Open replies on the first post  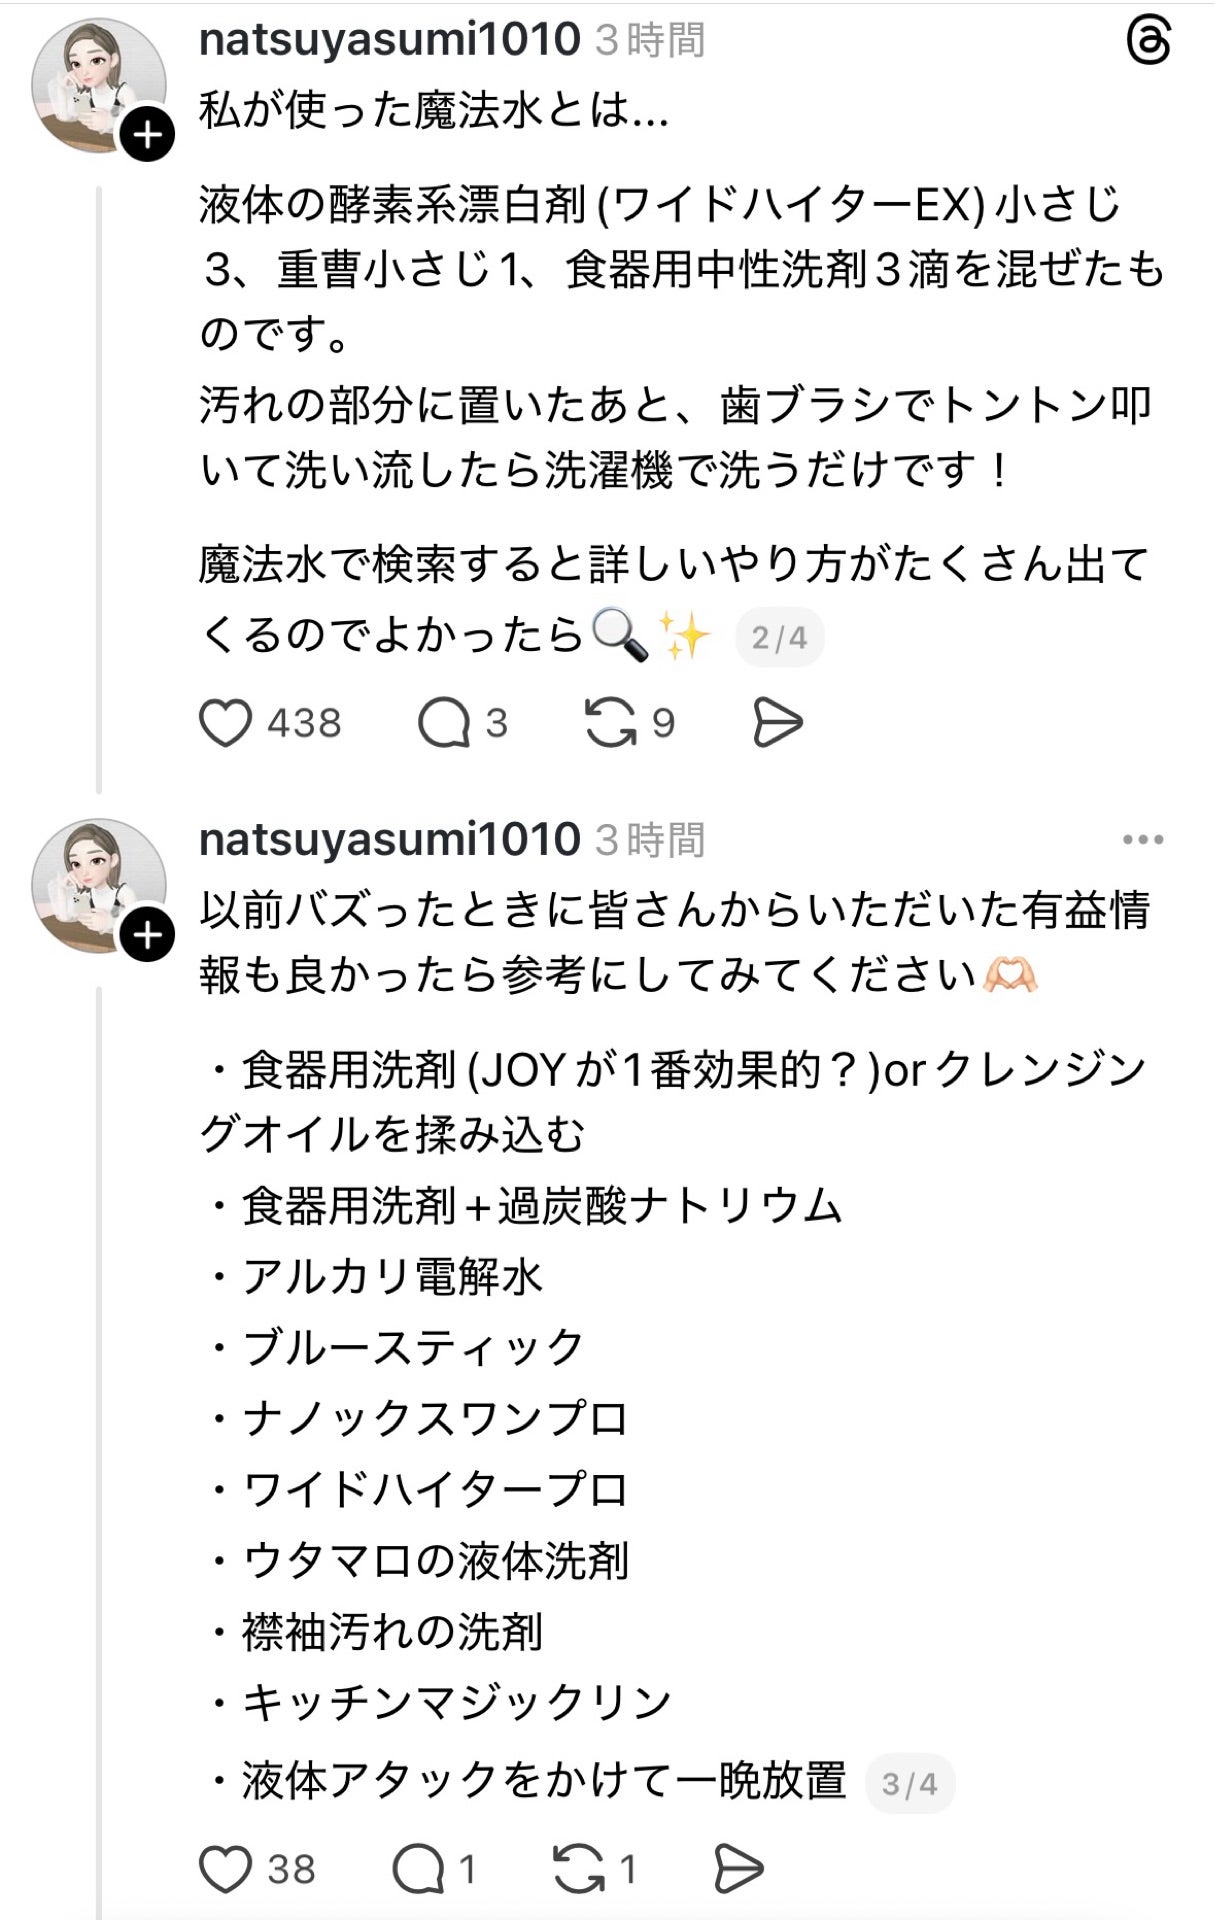coord(444,723)
